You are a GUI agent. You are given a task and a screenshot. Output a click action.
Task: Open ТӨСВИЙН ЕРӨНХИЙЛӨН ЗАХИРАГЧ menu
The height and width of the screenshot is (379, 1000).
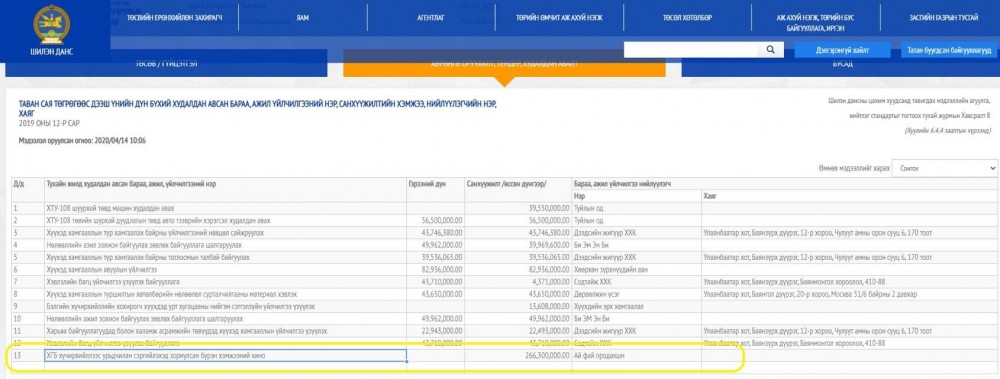point(174,18)
